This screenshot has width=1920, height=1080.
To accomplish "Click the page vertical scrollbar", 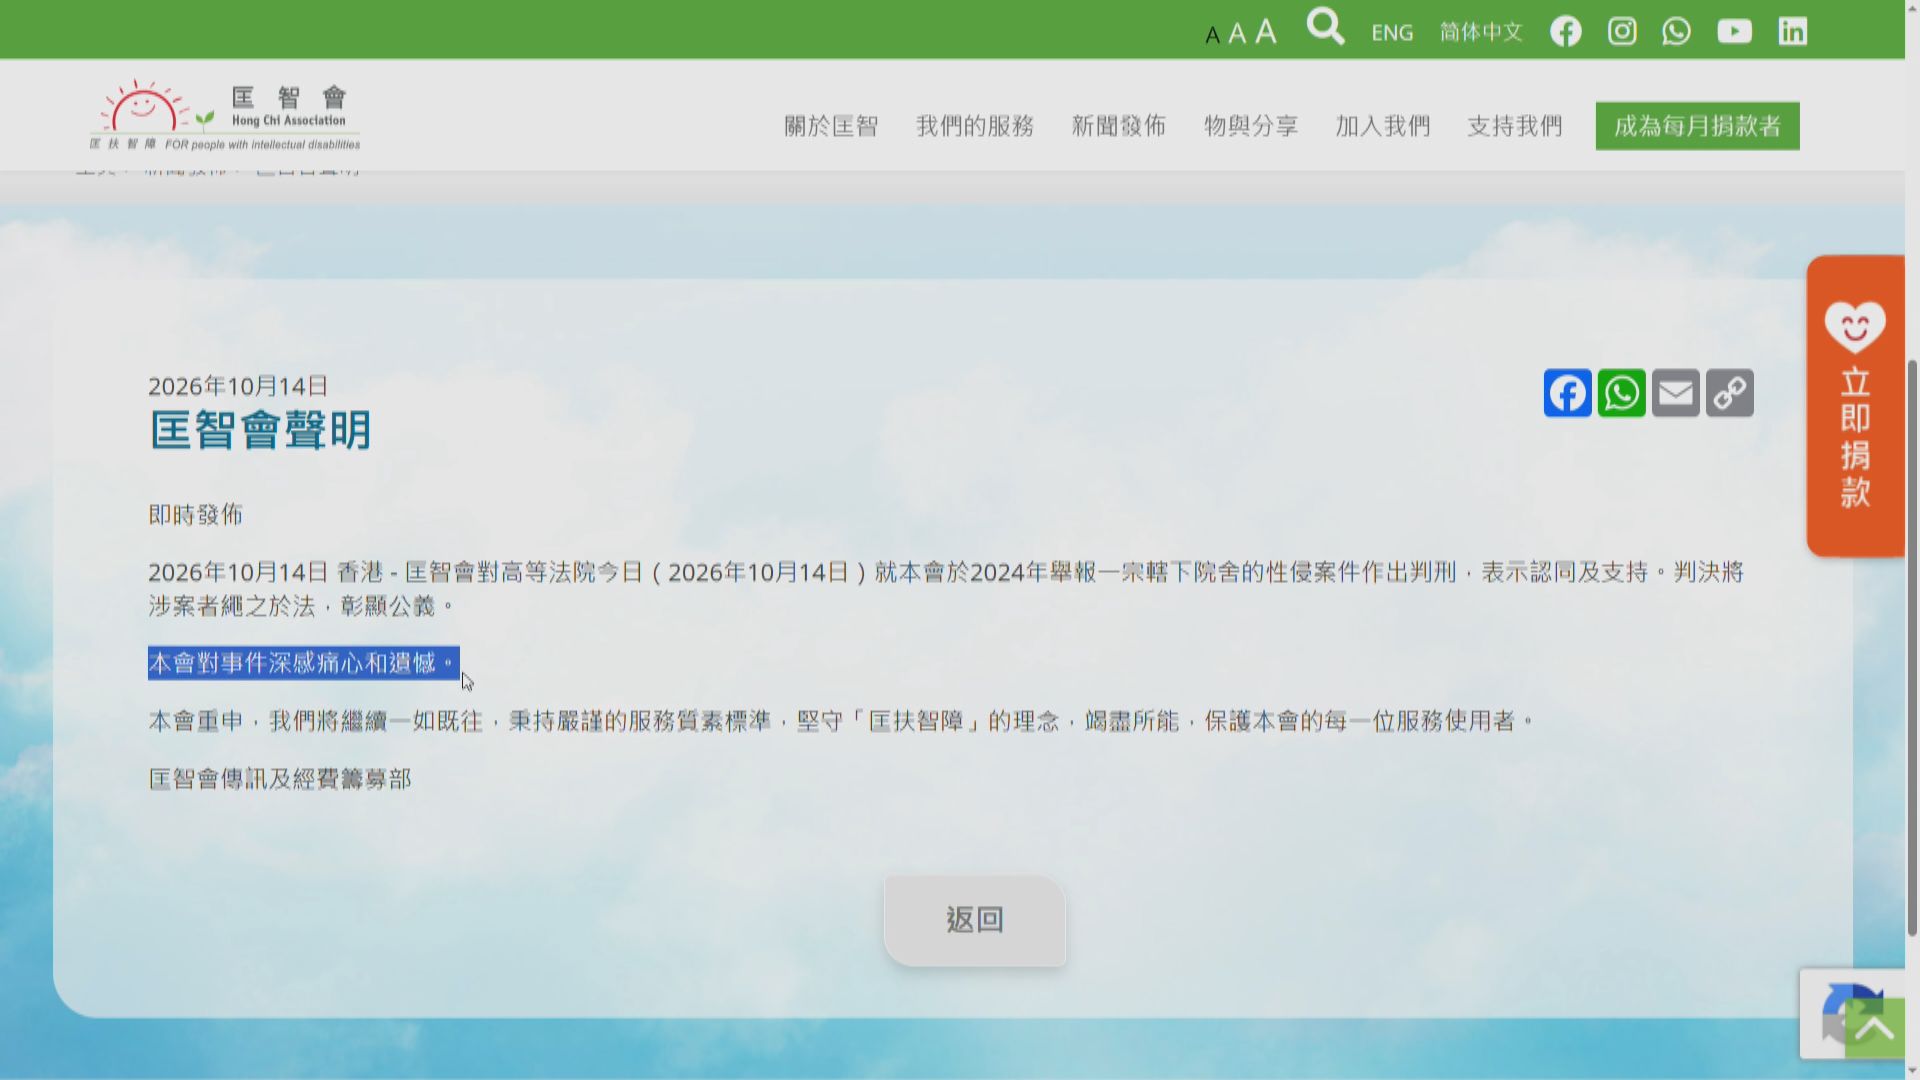I will coord(1912,646).
